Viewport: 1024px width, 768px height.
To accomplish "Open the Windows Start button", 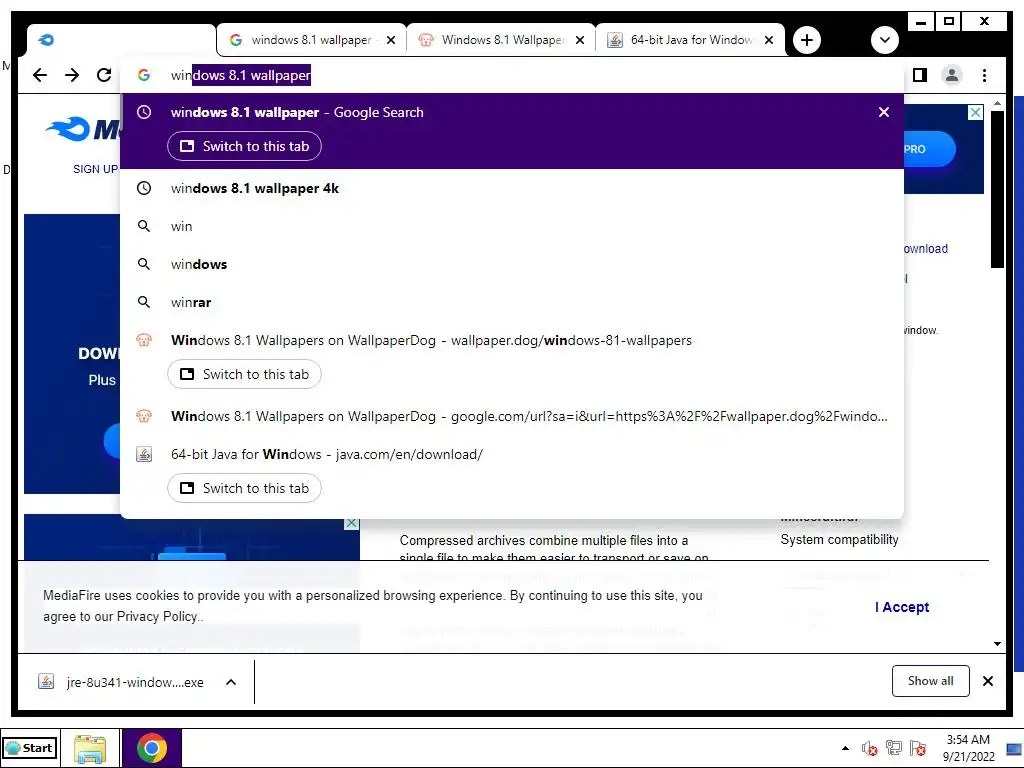I will coord(30,748).
